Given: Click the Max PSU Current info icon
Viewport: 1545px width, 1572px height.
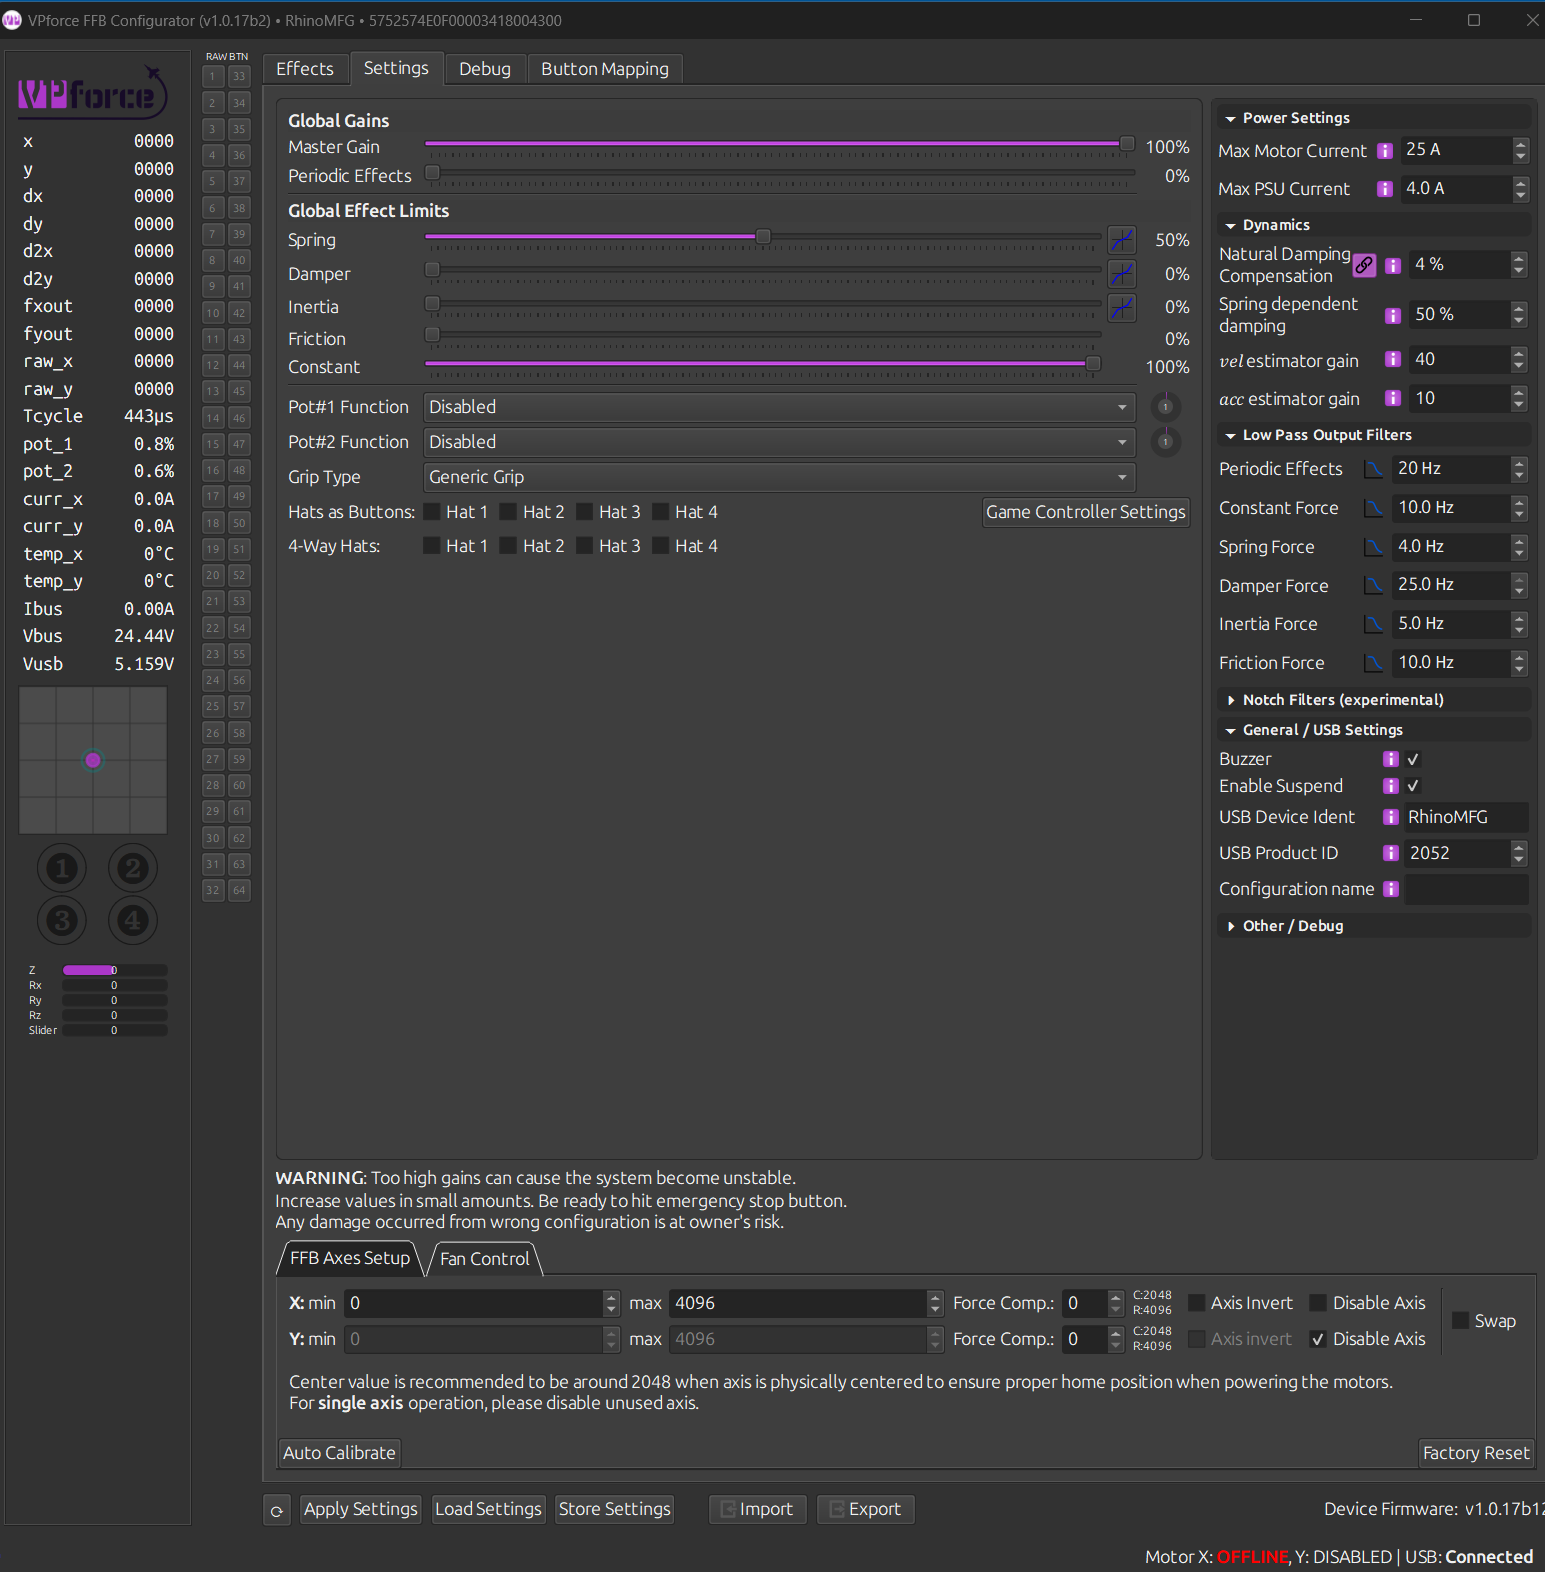Looking at the screenshot, I should tap(1385, 189).
